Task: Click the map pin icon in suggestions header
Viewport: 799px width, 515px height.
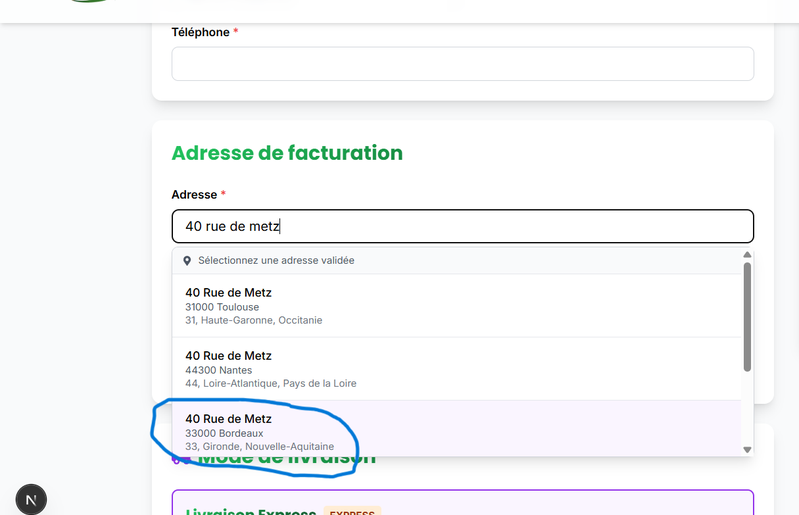Action: click(186, 261)
